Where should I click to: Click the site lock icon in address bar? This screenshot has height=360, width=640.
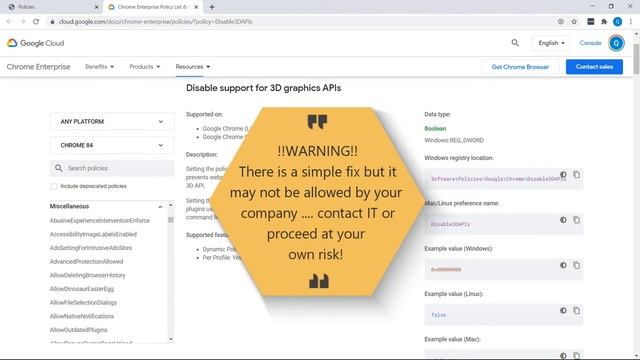52,22
